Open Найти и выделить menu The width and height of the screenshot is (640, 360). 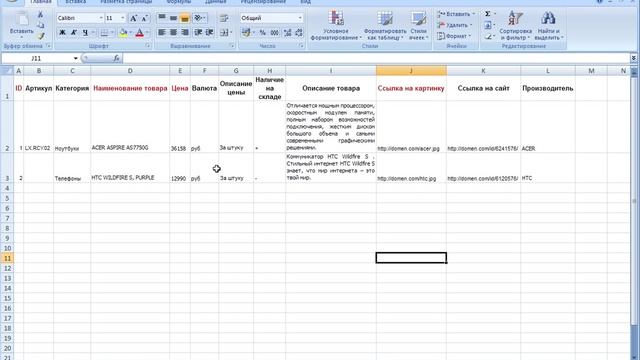pyautogui.click(x=549, y=25)
